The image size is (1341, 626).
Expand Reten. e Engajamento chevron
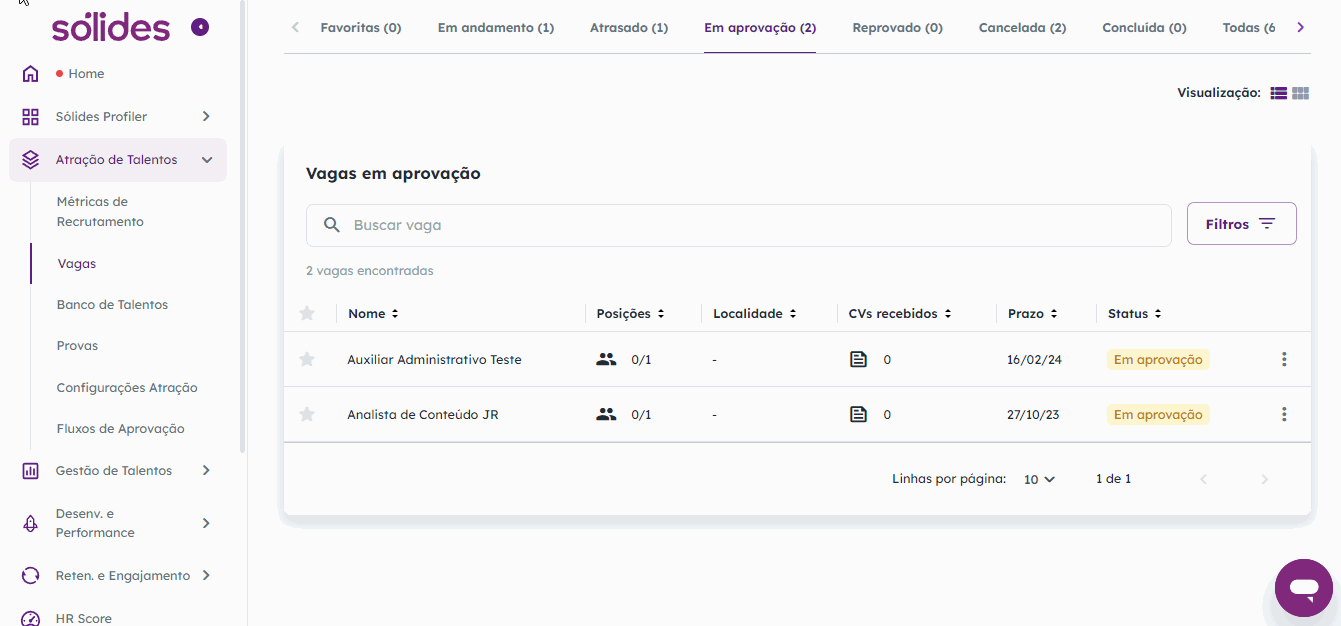click(206, 576)
